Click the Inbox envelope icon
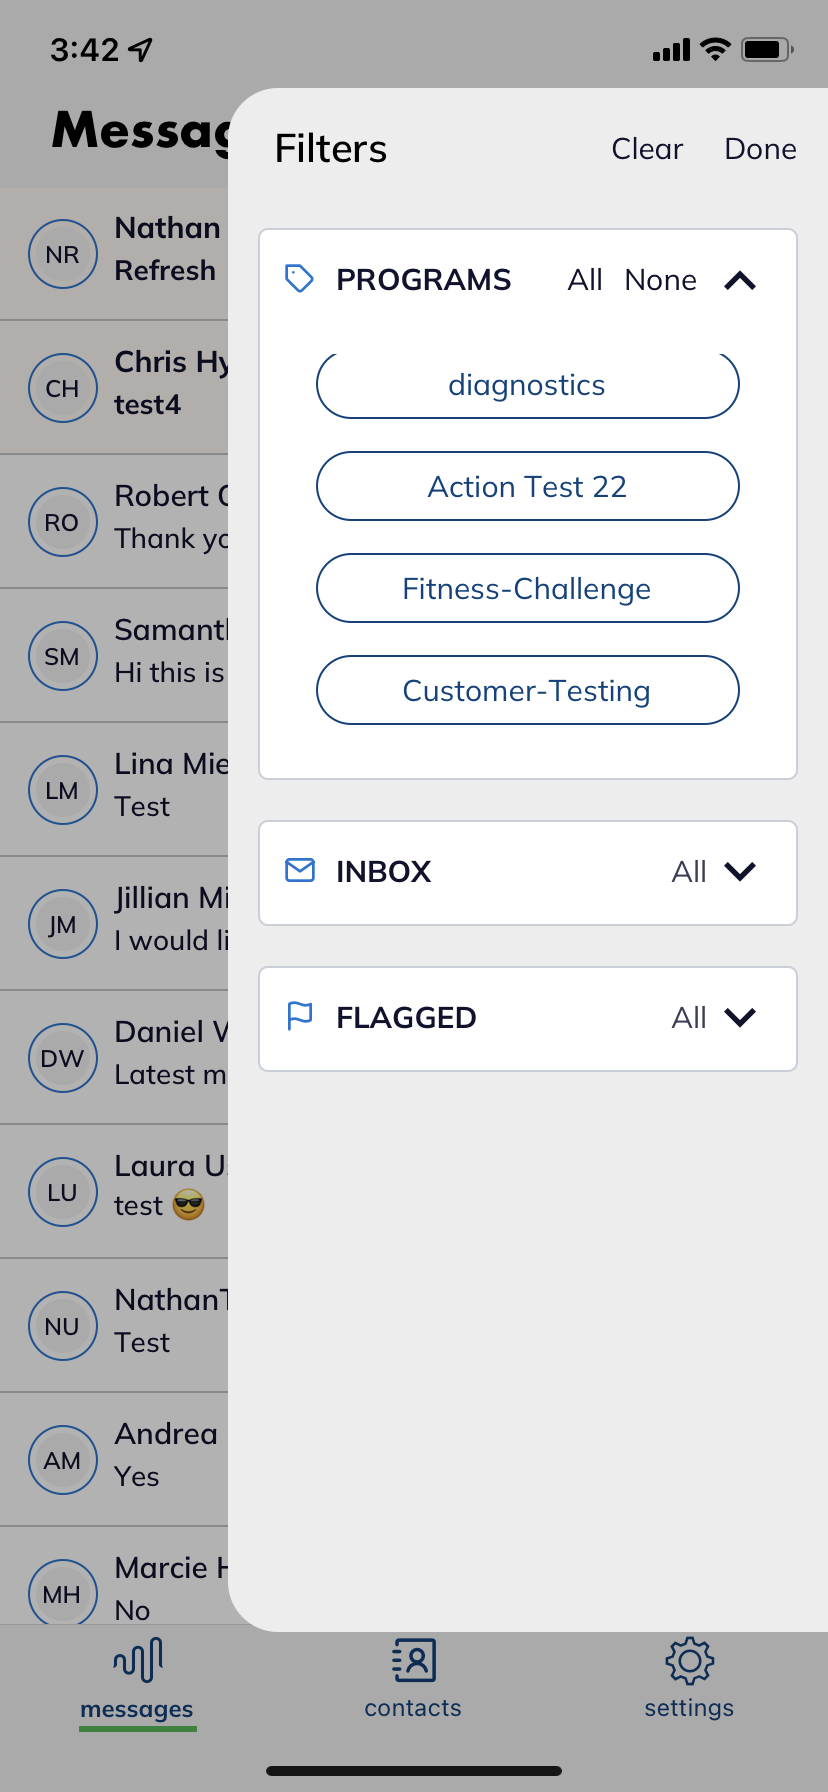The height and width of the screenshot is (1792, 828). tap(300, 870)
